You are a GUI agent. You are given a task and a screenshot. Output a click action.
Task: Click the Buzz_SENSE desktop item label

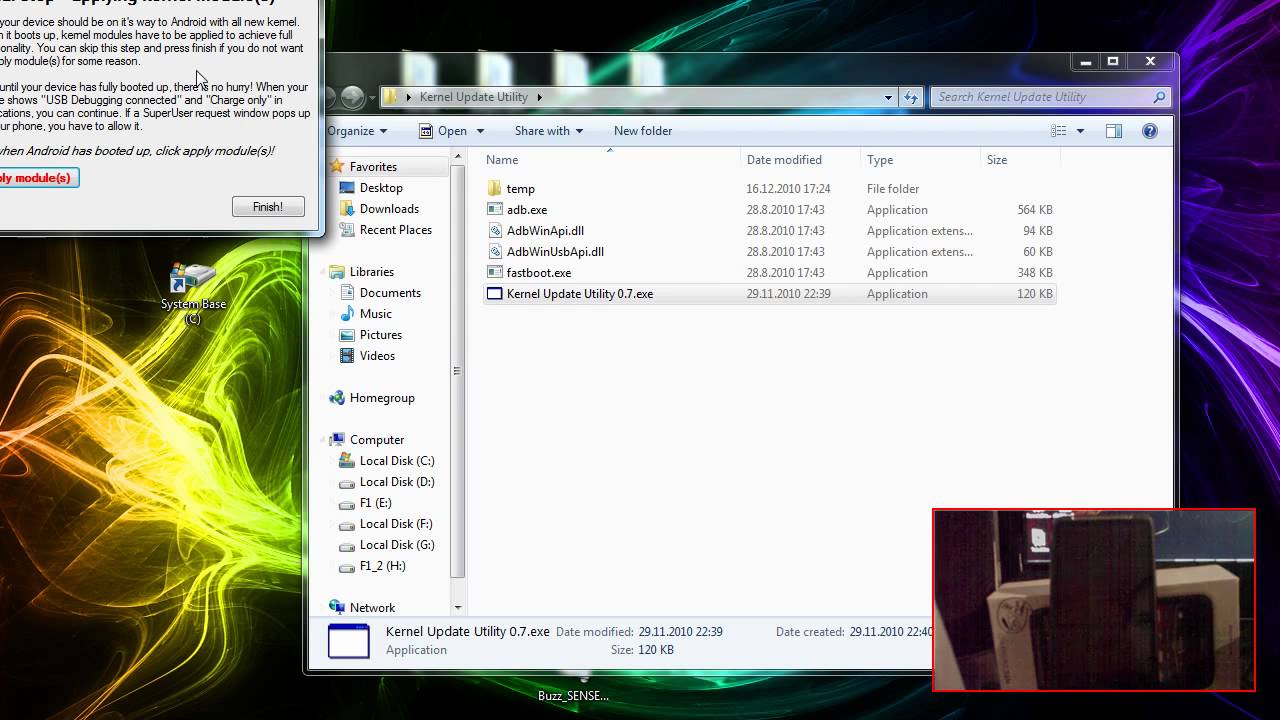573,696
